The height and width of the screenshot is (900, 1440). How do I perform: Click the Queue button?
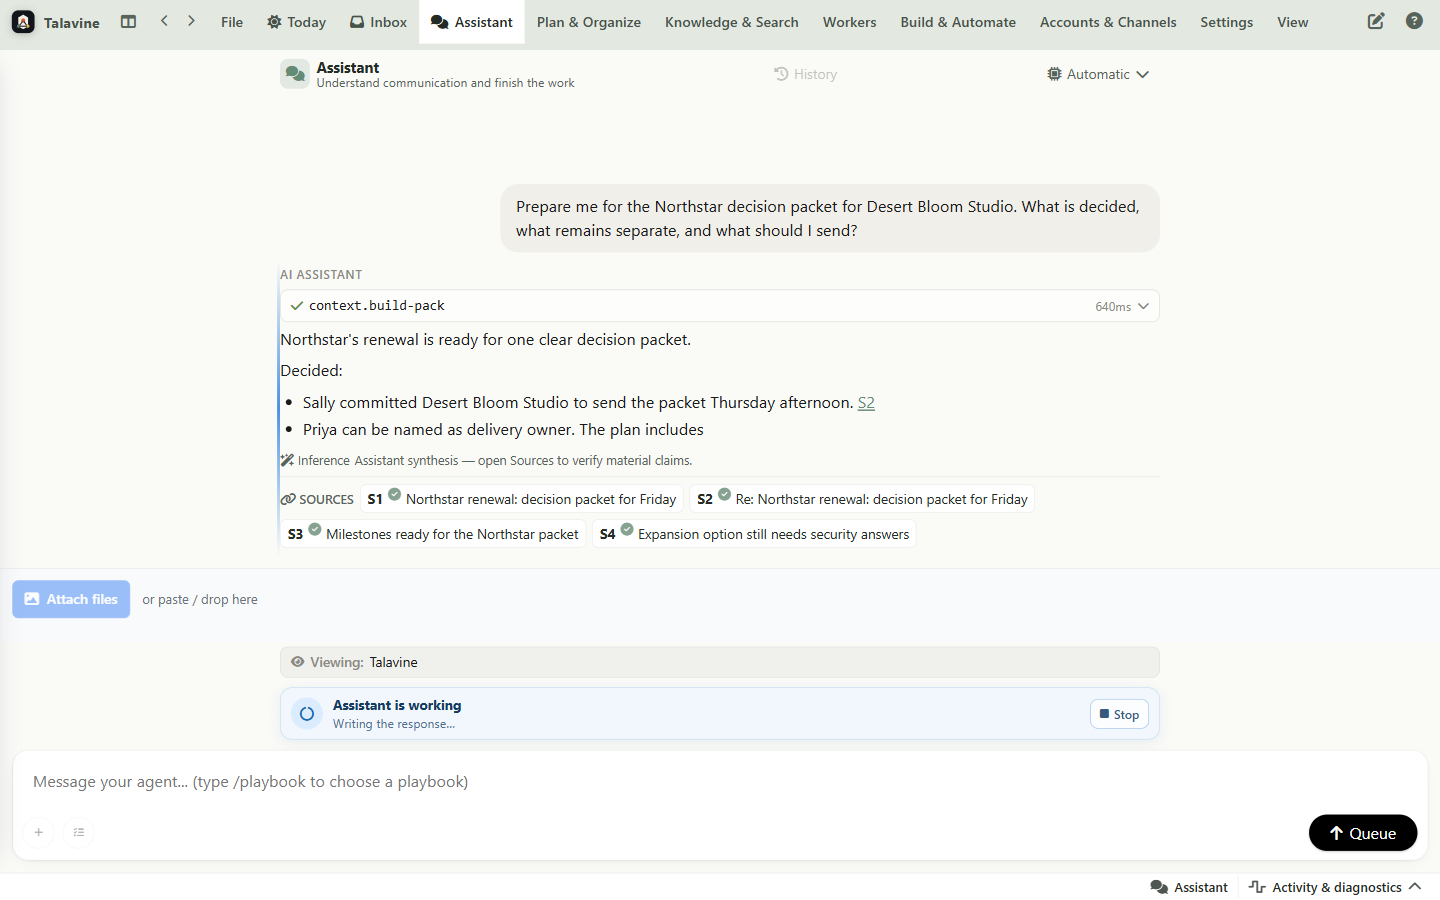[x=1363, y=833]
